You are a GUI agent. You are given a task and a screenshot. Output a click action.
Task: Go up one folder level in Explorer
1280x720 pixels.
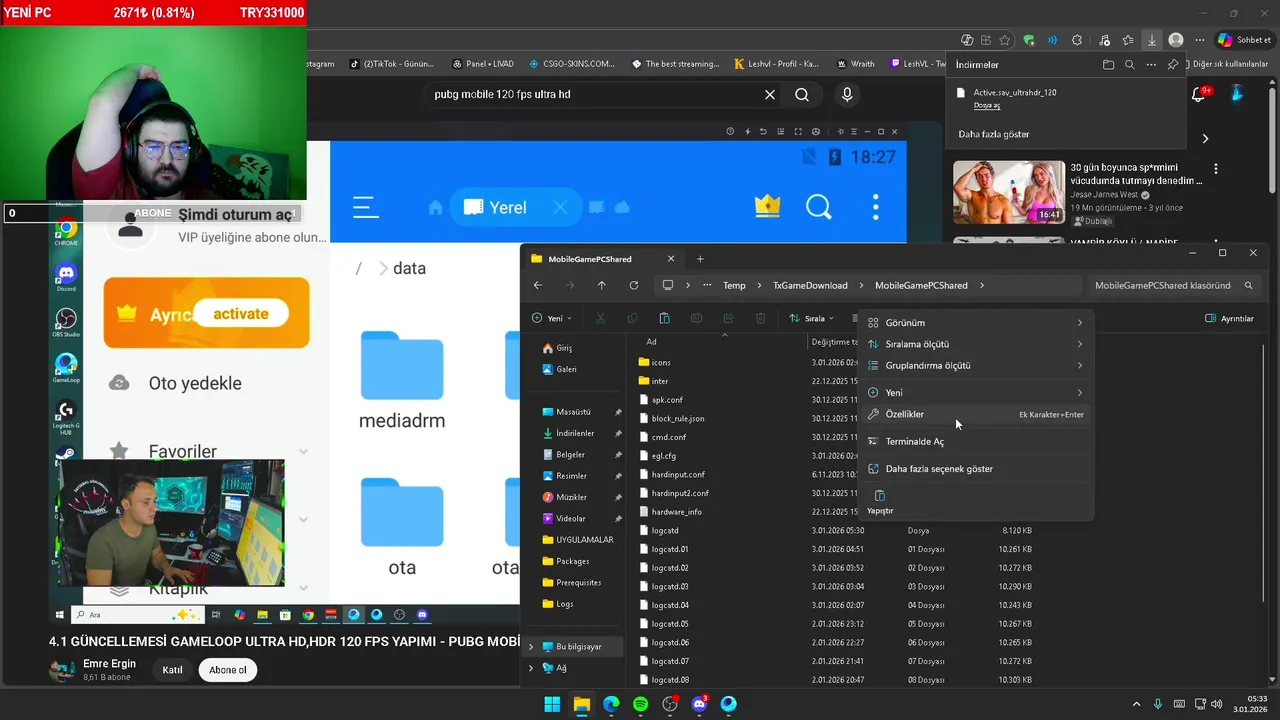[601, 285]
